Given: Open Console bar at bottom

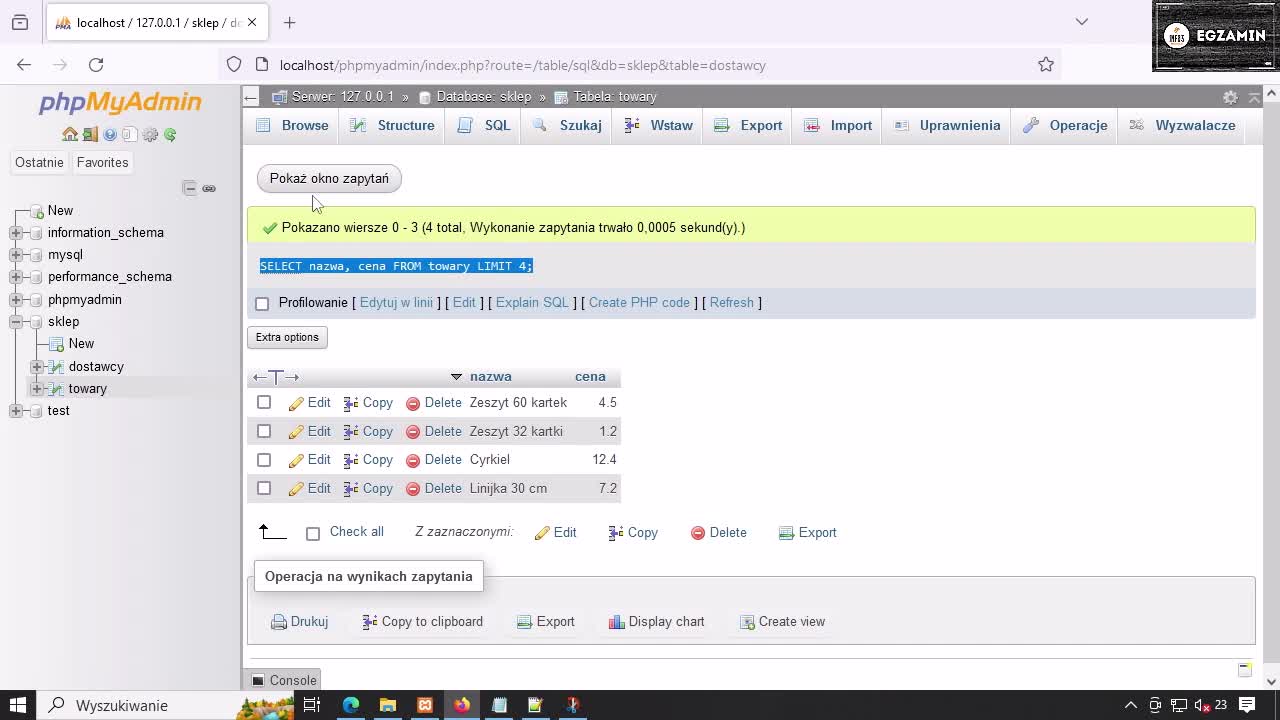Looking at the screenshot, I should (284, 680).
